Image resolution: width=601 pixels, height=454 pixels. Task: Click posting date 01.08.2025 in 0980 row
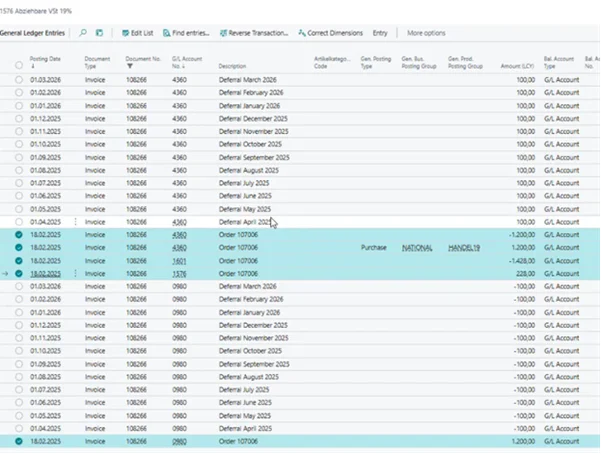click(x=45, y=377)
